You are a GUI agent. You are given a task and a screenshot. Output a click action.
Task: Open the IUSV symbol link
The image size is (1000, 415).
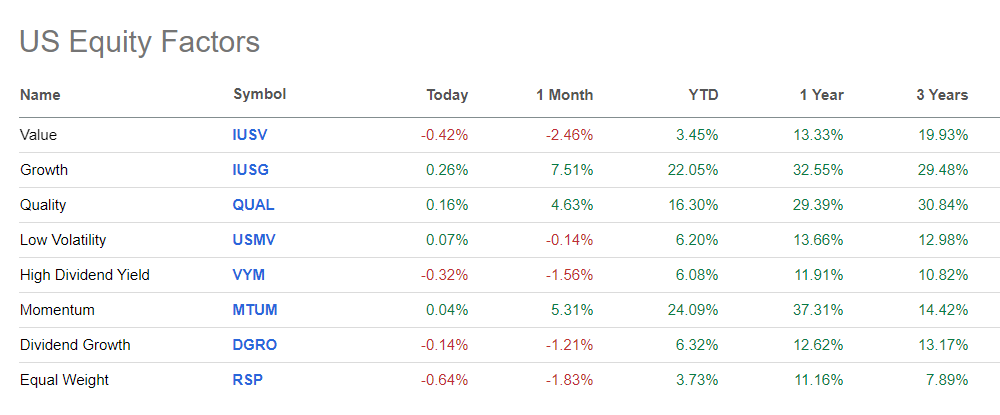(250, 134)
